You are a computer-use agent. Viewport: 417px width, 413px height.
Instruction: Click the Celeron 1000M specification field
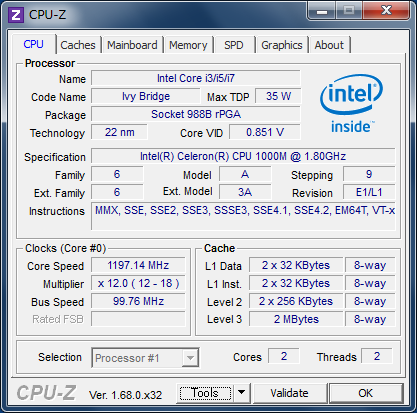243,156
